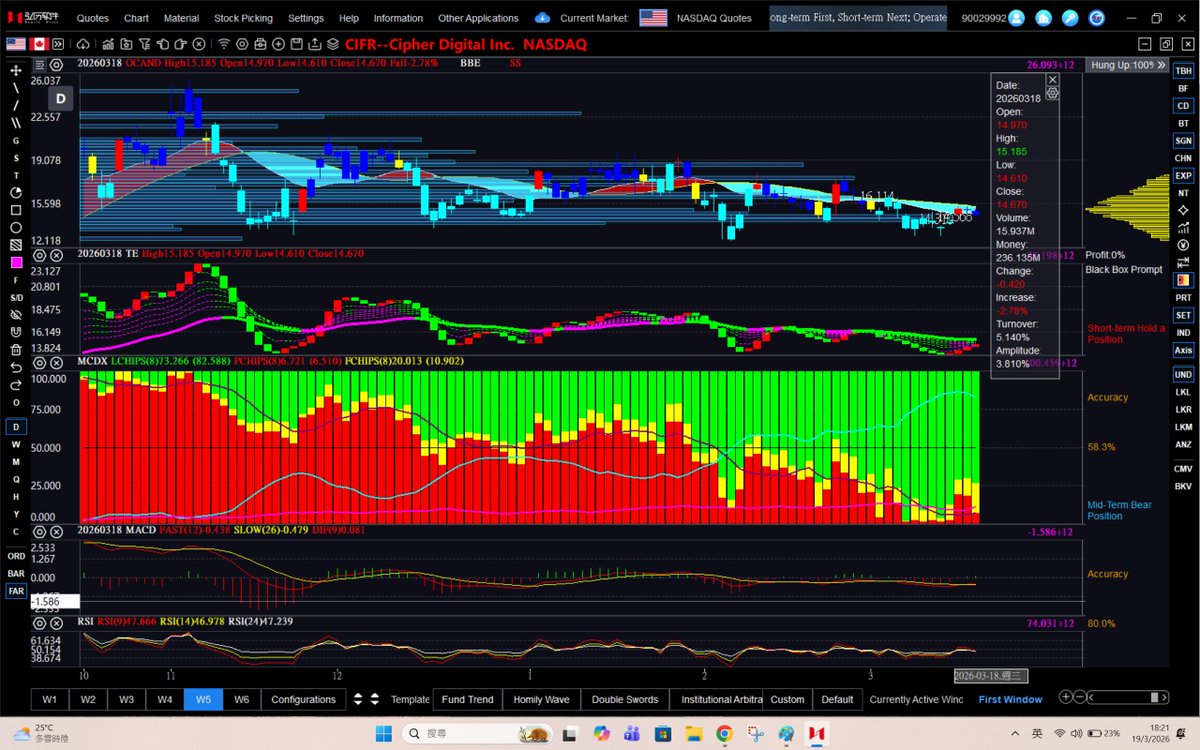Switch to W6 window tab
Image resolution: width=1200 pixels, height=750 pixels.
click(241, 699)
